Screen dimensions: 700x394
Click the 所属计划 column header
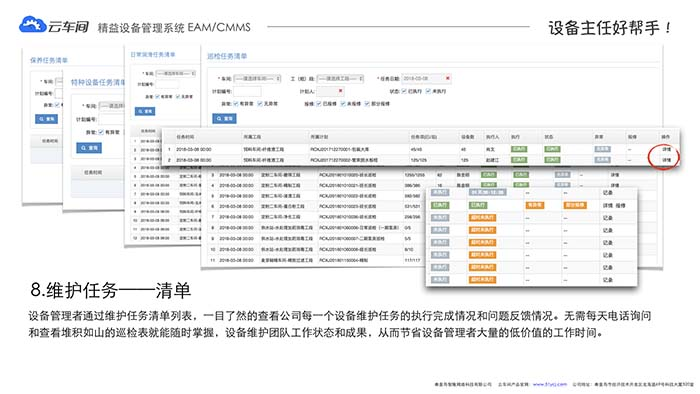[319, 137]
